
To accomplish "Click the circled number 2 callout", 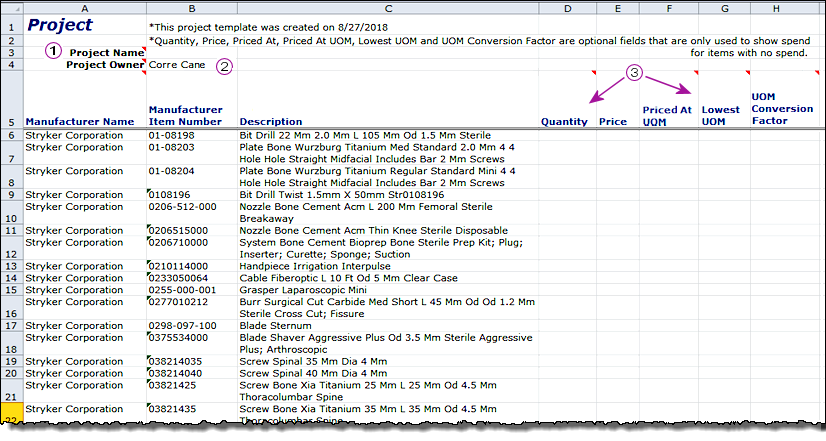I will [x=225, y=67].
